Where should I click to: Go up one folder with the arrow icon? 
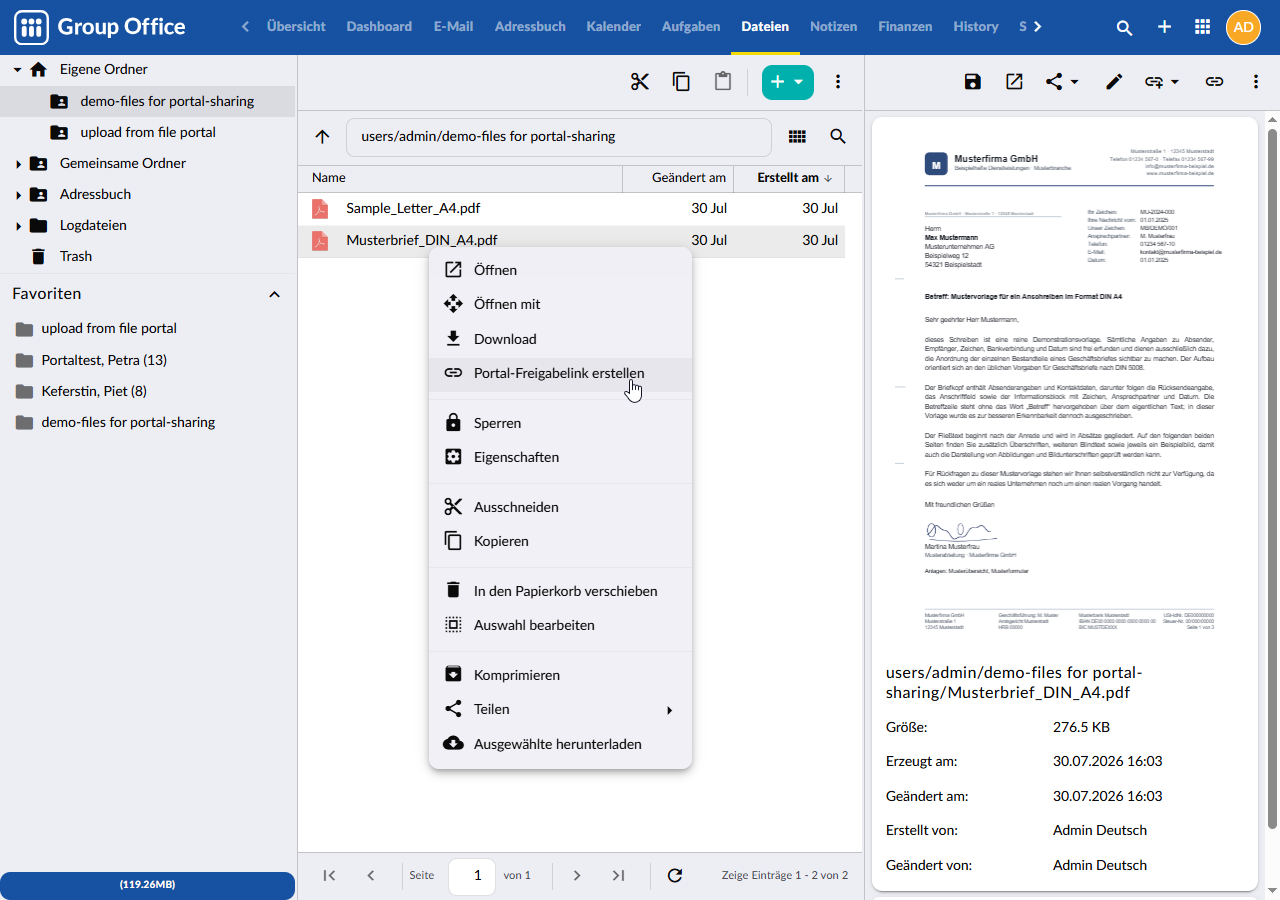click(x=322, y=137)
